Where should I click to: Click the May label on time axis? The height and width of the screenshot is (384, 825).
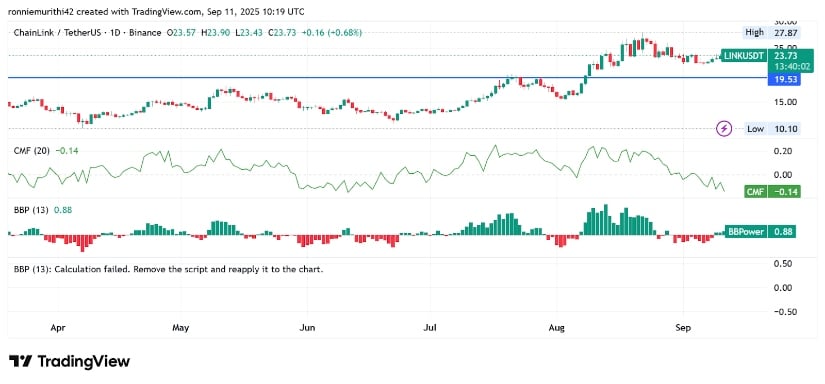coord(180,328)
